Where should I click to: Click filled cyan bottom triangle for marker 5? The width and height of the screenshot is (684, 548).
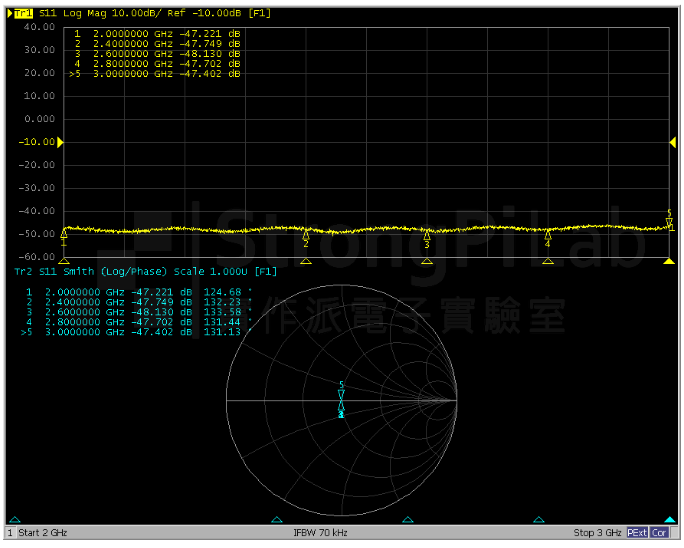point(670,519)
